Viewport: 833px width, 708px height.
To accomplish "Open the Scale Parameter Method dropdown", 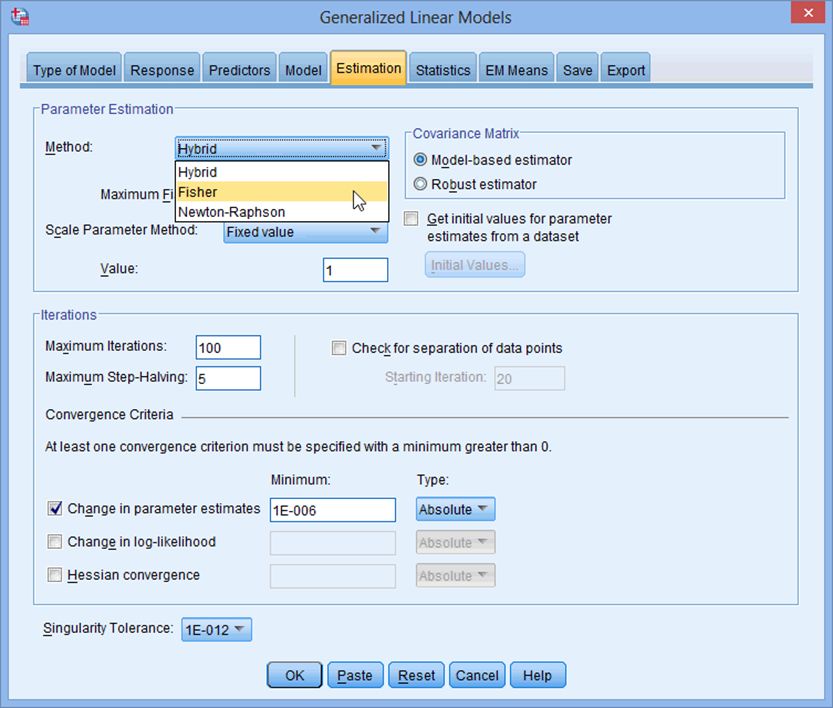I will 305,232.
